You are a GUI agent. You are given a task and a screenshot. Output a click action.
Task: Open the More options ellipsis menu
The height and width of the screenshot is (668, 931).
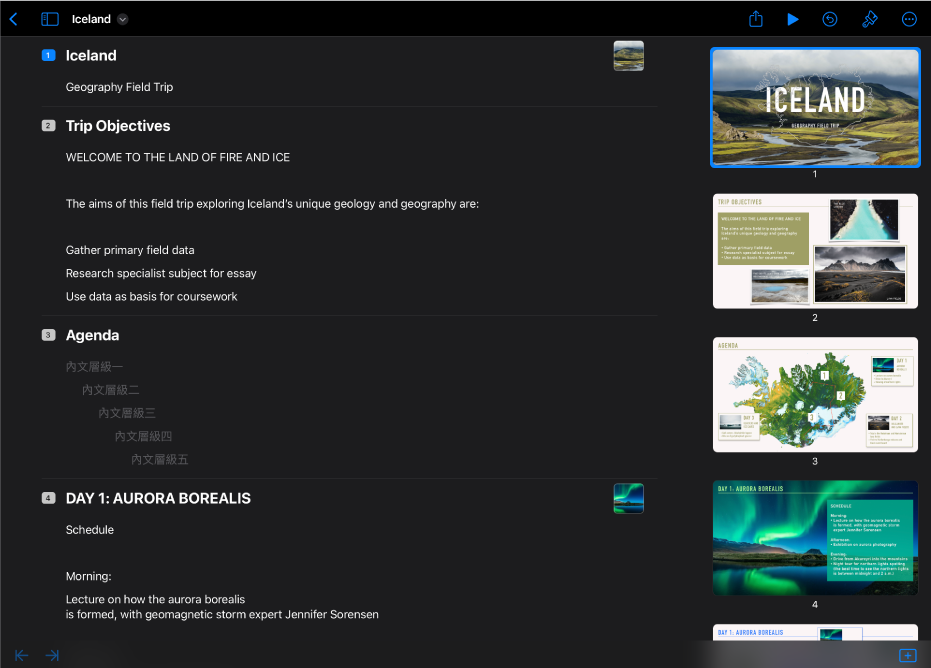908,19
